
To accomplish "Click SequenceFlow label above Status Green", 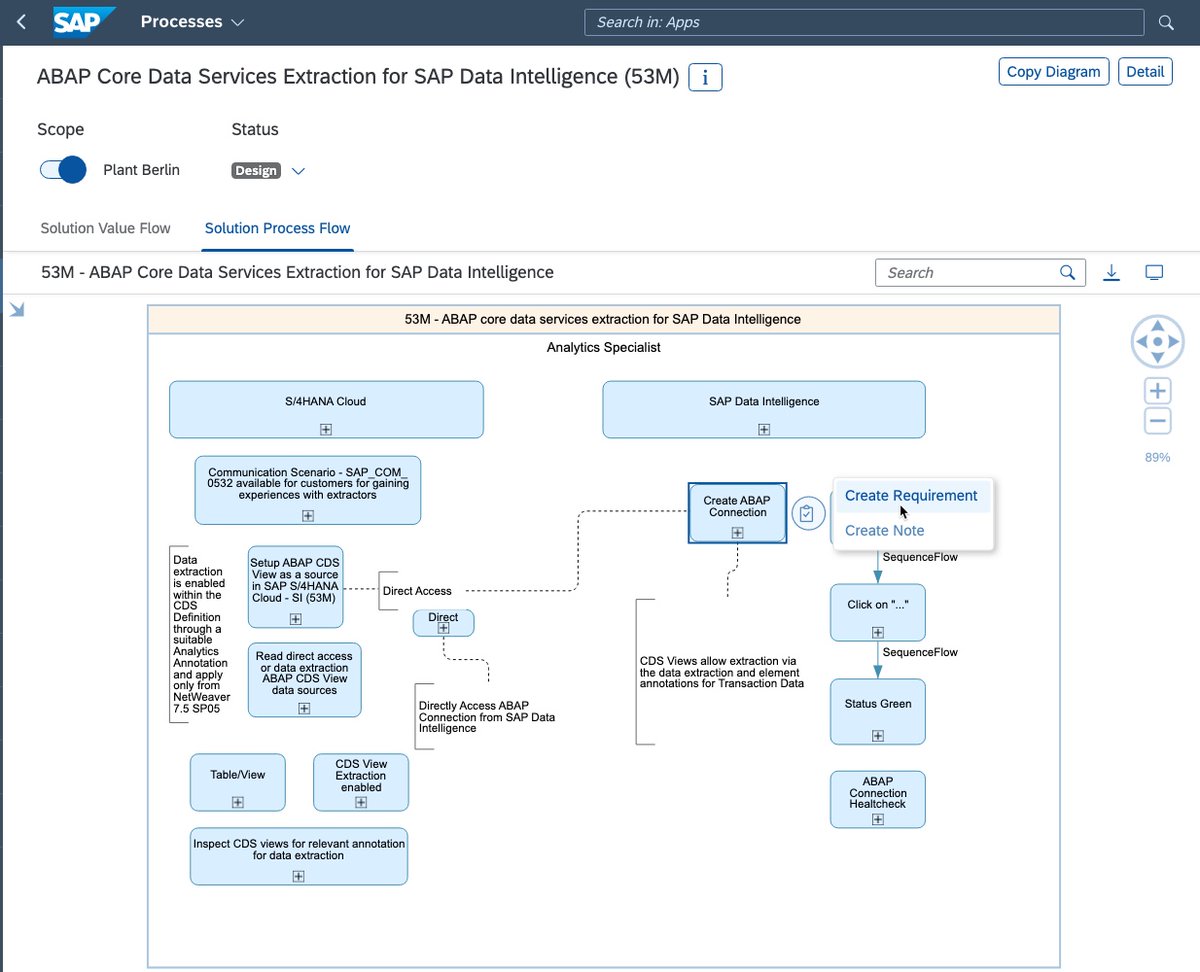I will (920, 652).
